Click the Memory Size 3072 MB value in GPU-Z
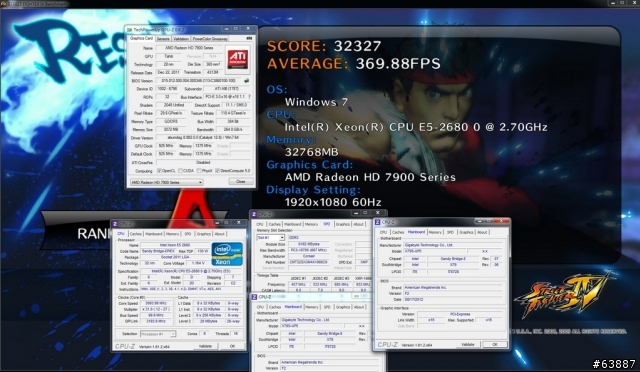This screenshot has height=372, width=640. [171, 129]
